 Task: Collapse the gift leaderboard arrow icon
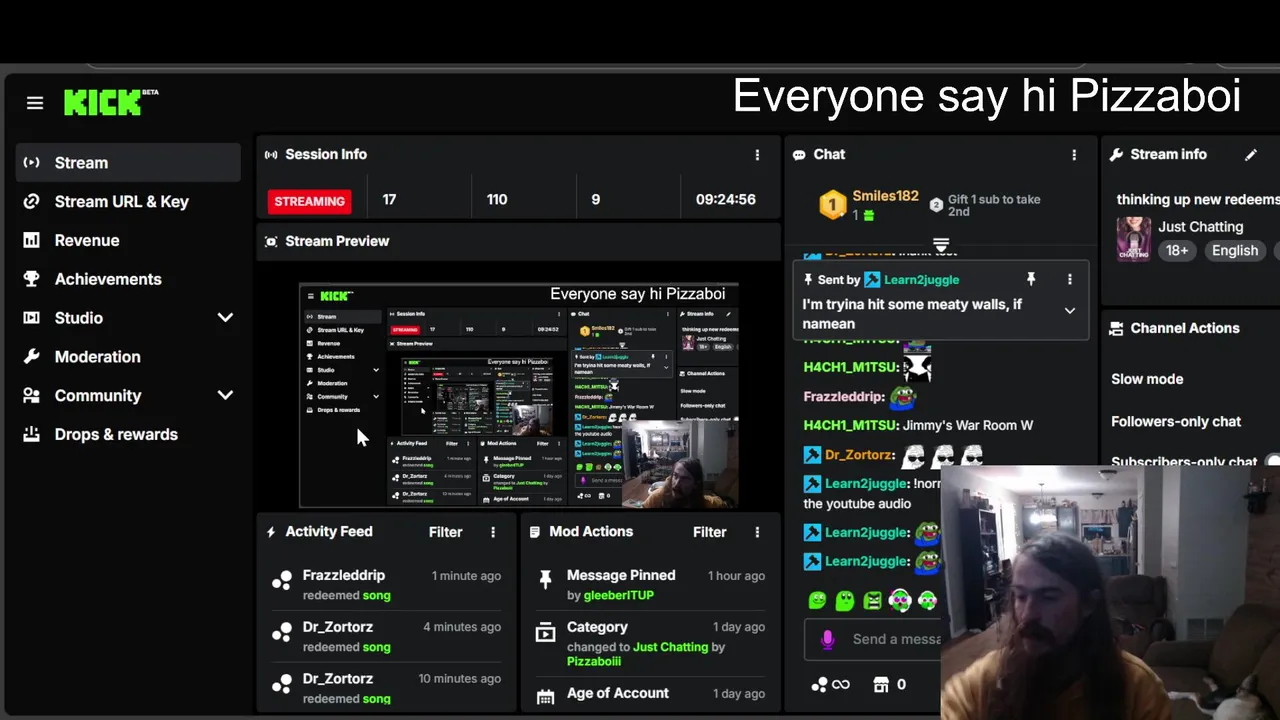tap(941, 245)
